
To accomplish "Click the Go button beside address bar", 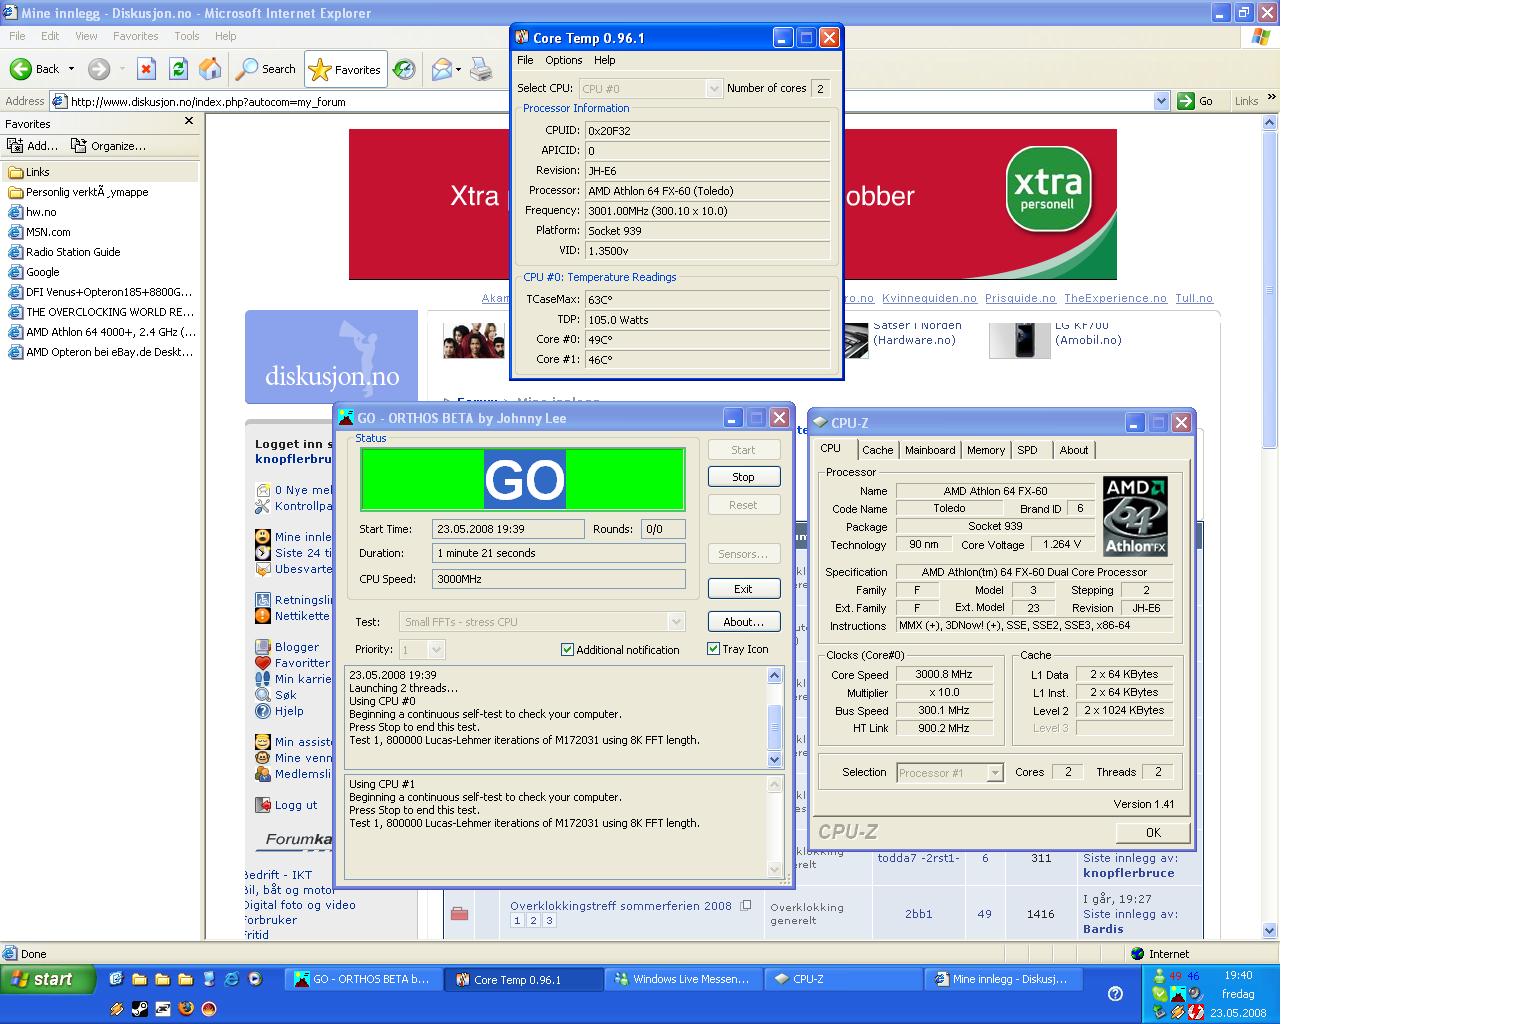I will click(1196, 101).
